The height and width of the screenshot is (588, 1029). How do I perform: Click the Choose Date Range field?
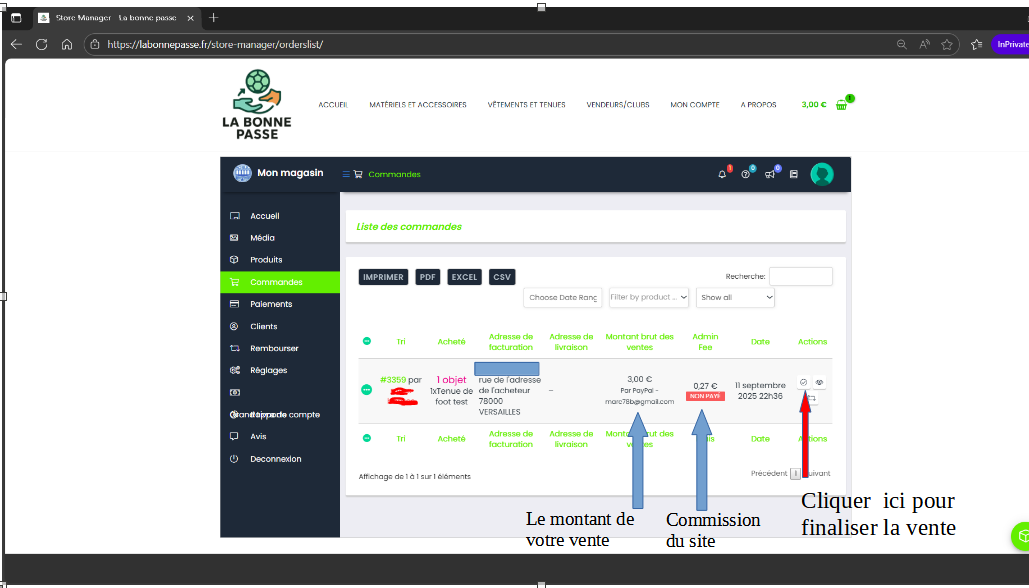click(x=563, y=297)
